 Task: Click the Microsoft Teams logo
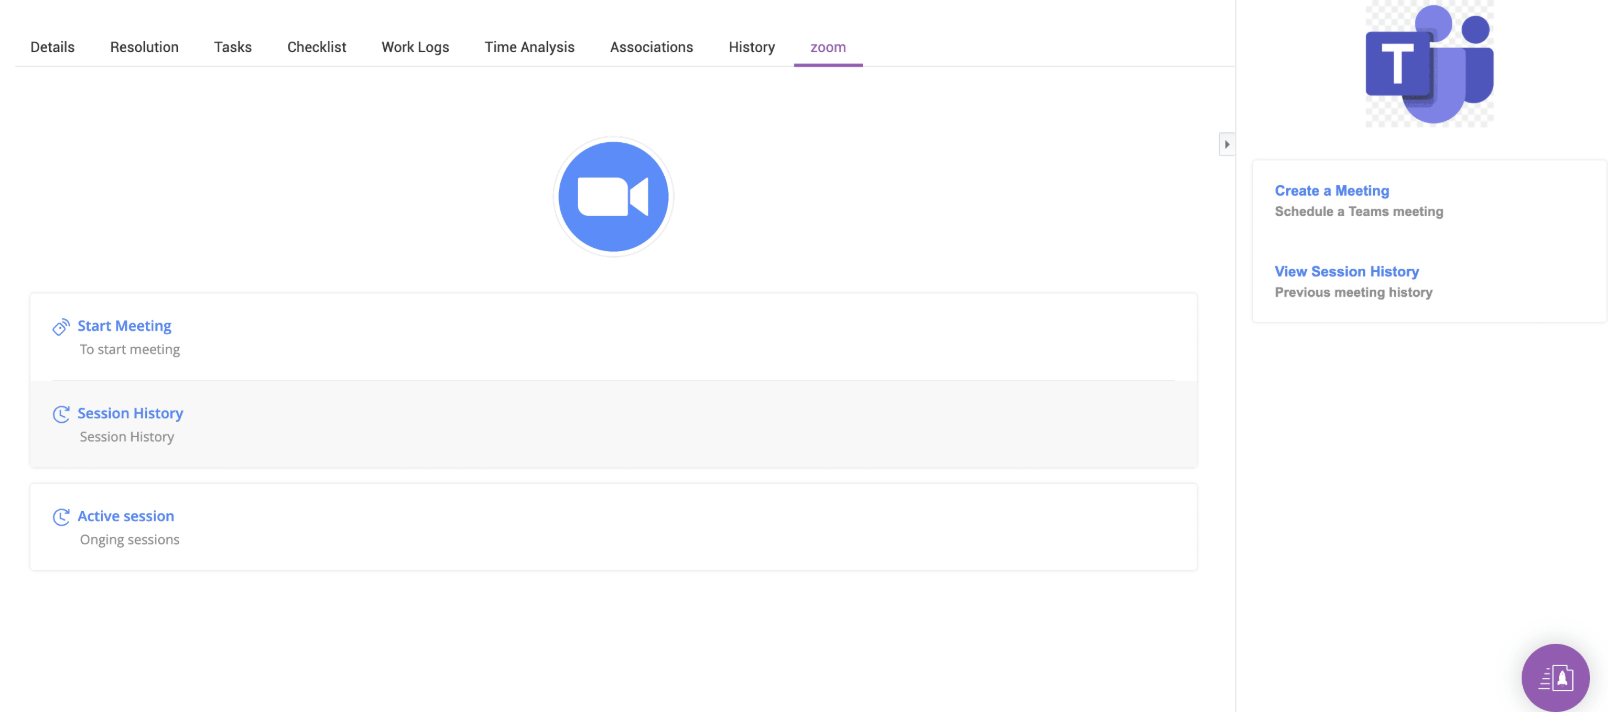(x=1429, y=63)
